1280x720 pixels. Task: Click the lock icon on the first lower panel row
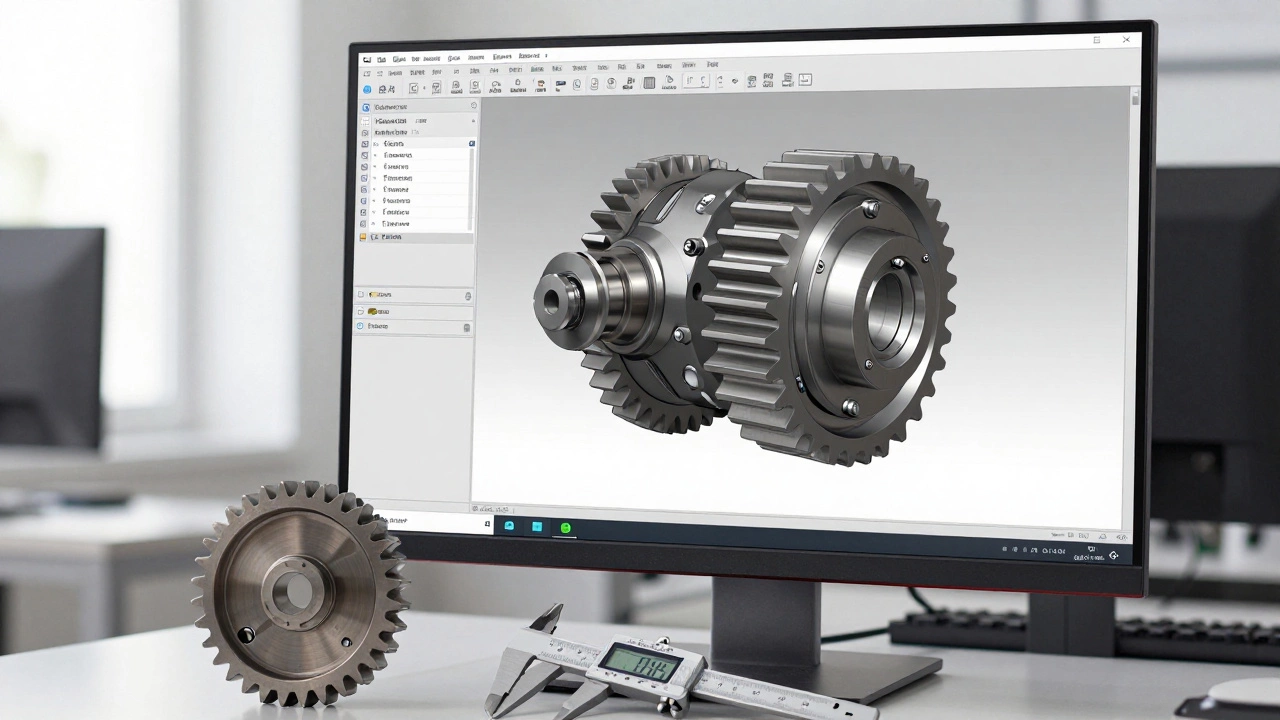tap(468, 296)
